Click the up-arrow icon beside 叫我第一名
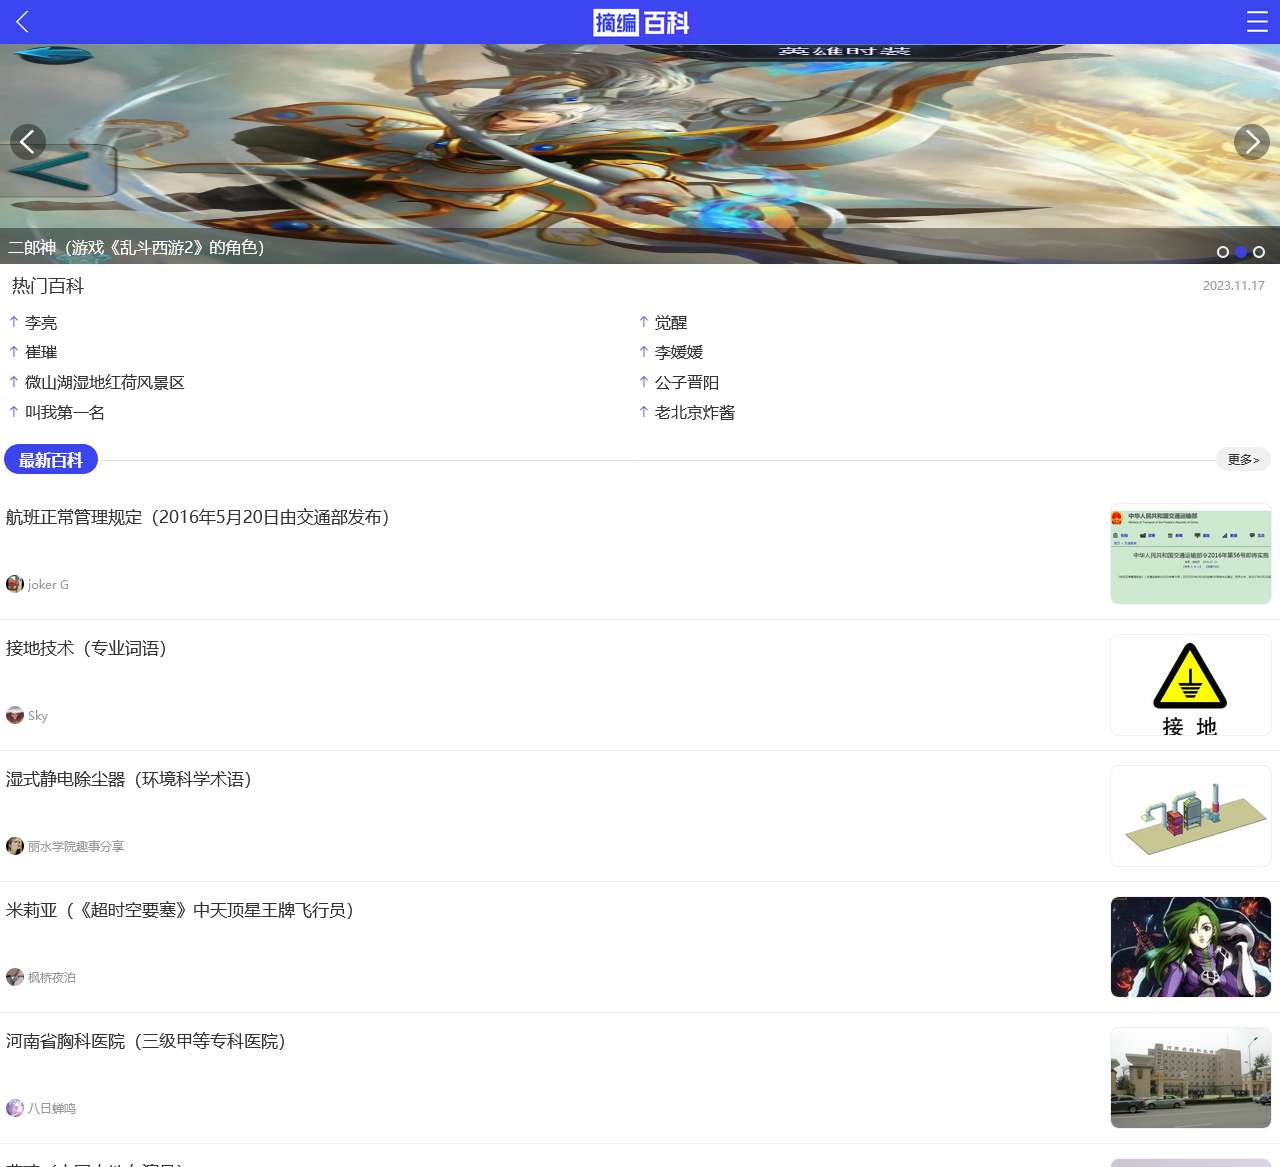1280x1167 pixels. [x=14, y=411]
